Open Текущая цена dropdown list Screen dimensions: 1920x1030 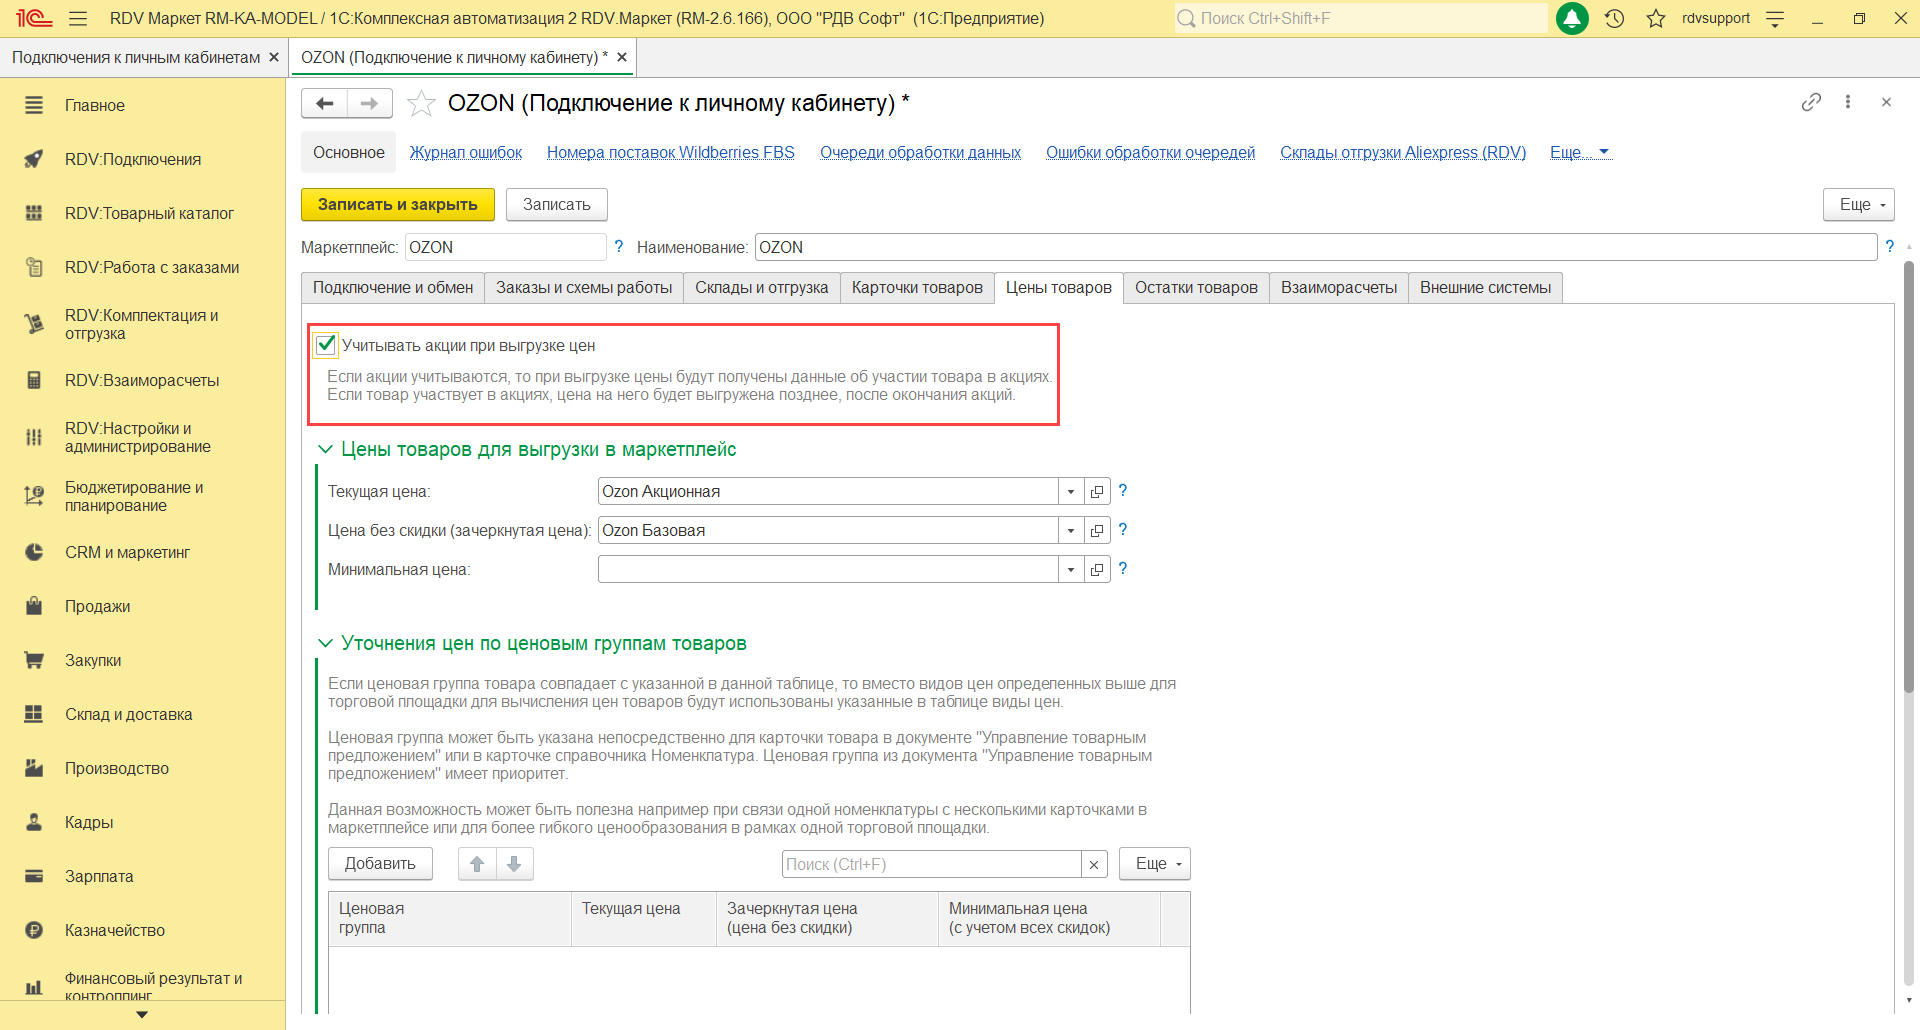tap(1070, 491)
